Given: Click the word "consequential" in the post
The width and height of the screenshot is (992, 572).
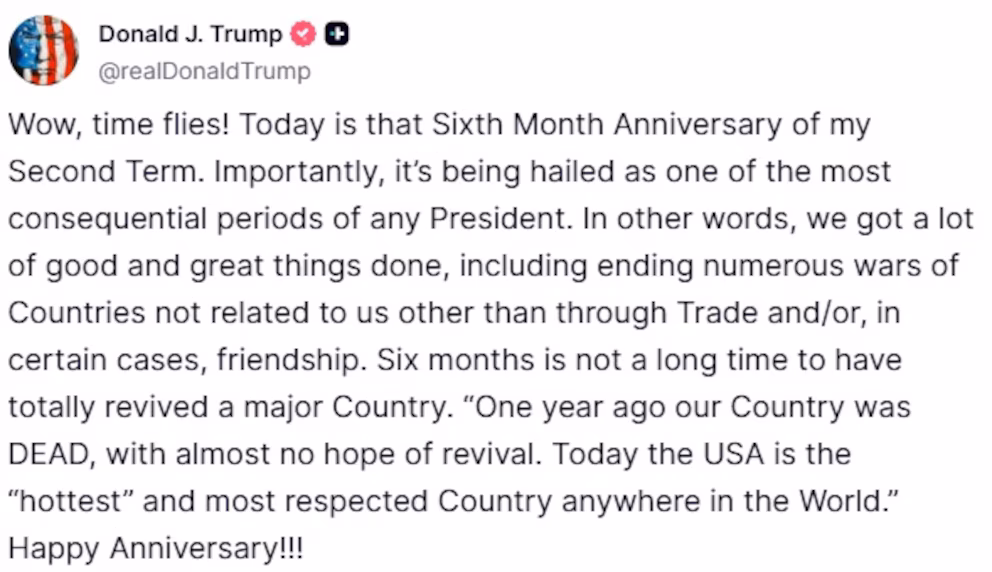Looking at the screenshot, I should pyautogui.click(x=110, y=218).
